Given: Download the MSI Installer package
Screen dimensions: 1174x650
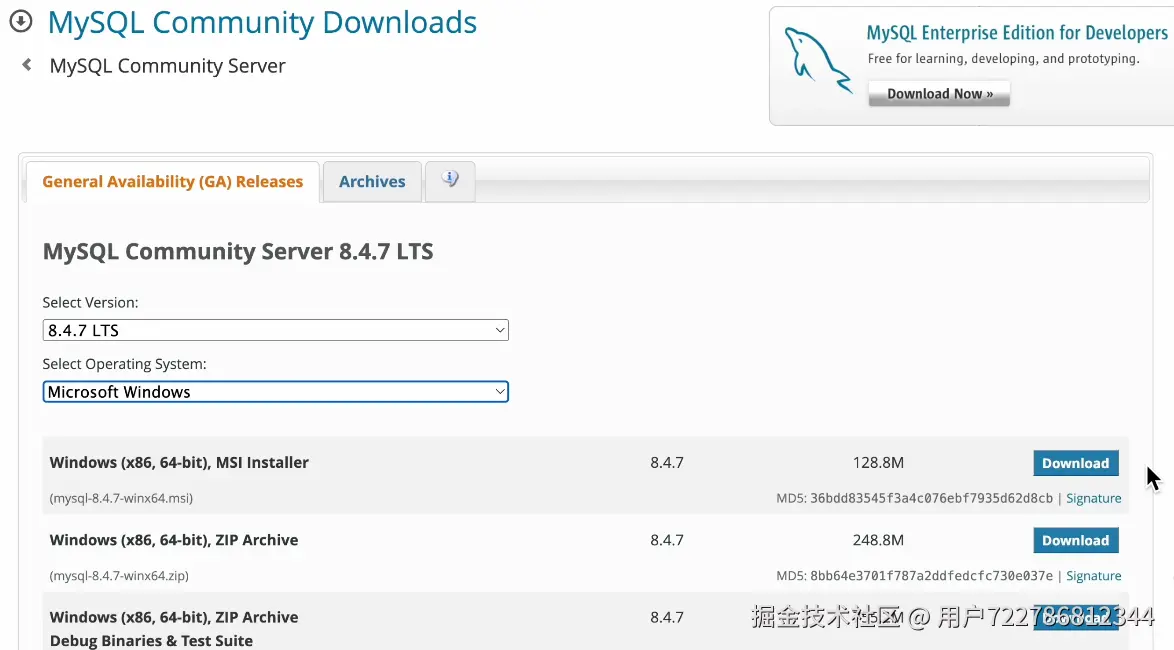Looking at the screenshot, I should [1076, 463].
